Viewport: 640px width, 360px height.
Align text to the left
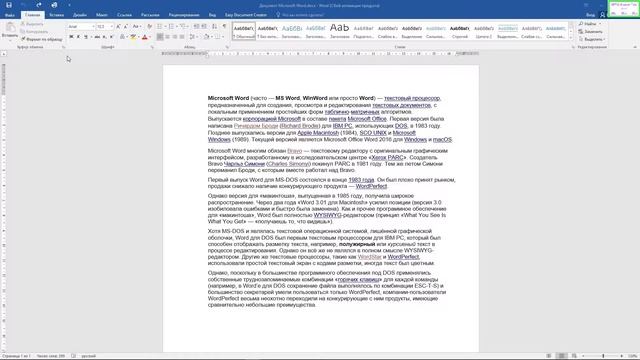click(160, 37)
